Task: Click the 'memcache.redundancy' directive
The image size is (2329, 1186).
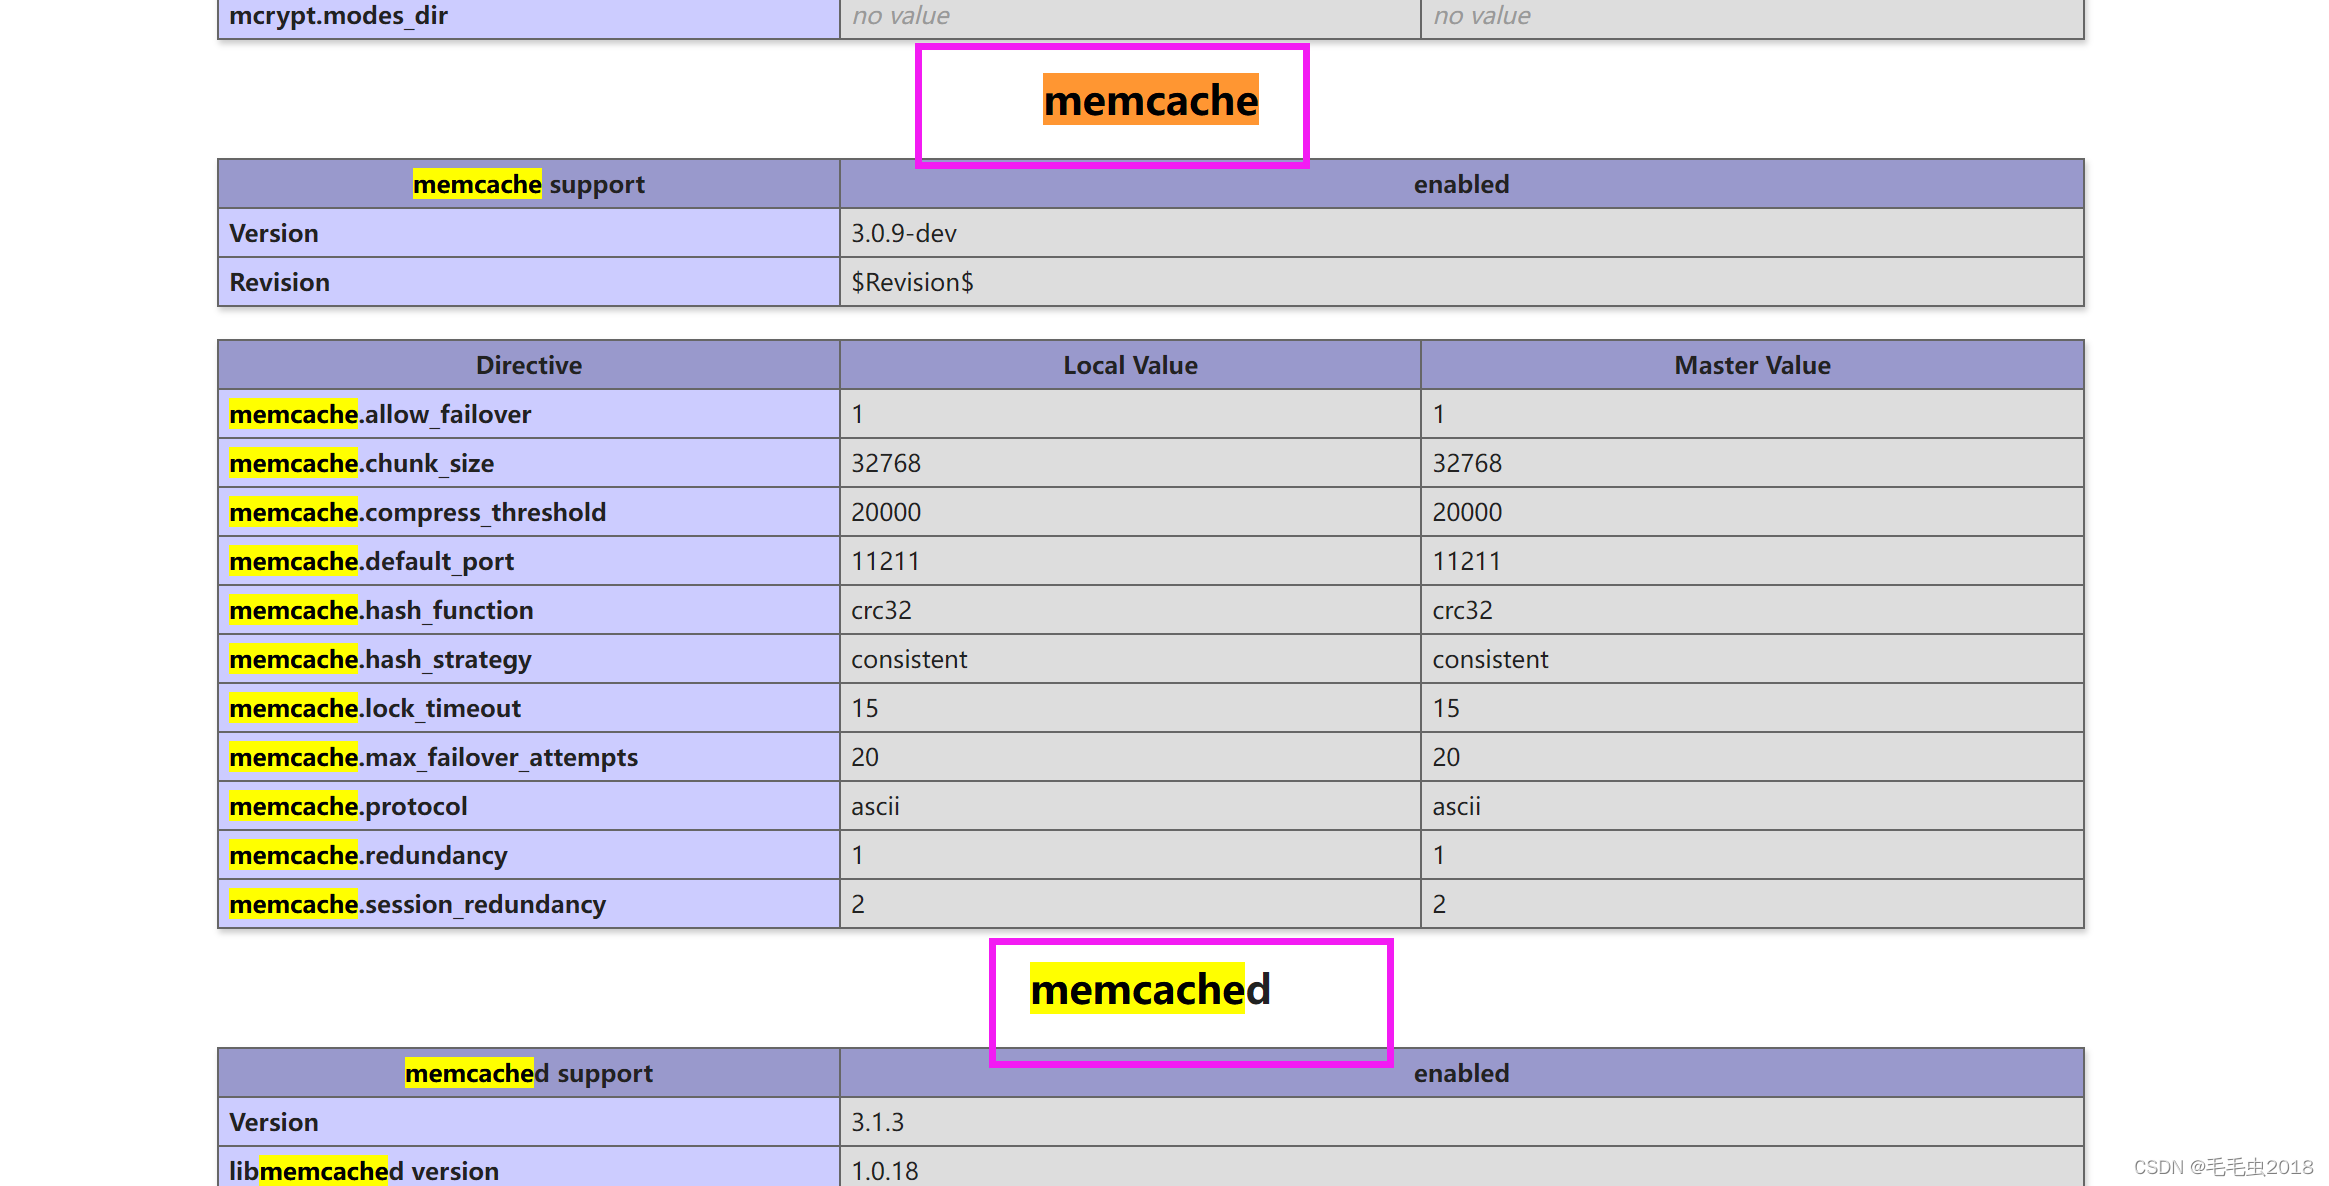Action: pyautogui.click(x=368, y=855)
